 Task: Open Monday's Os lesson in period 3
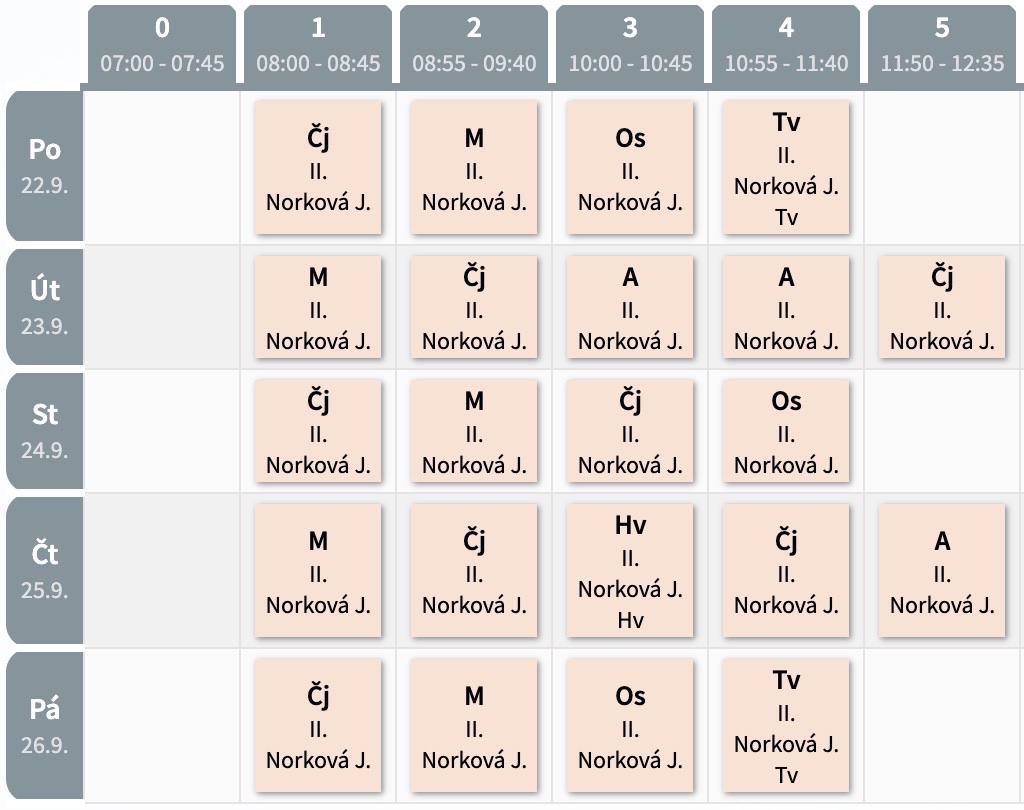coord(630,167)
